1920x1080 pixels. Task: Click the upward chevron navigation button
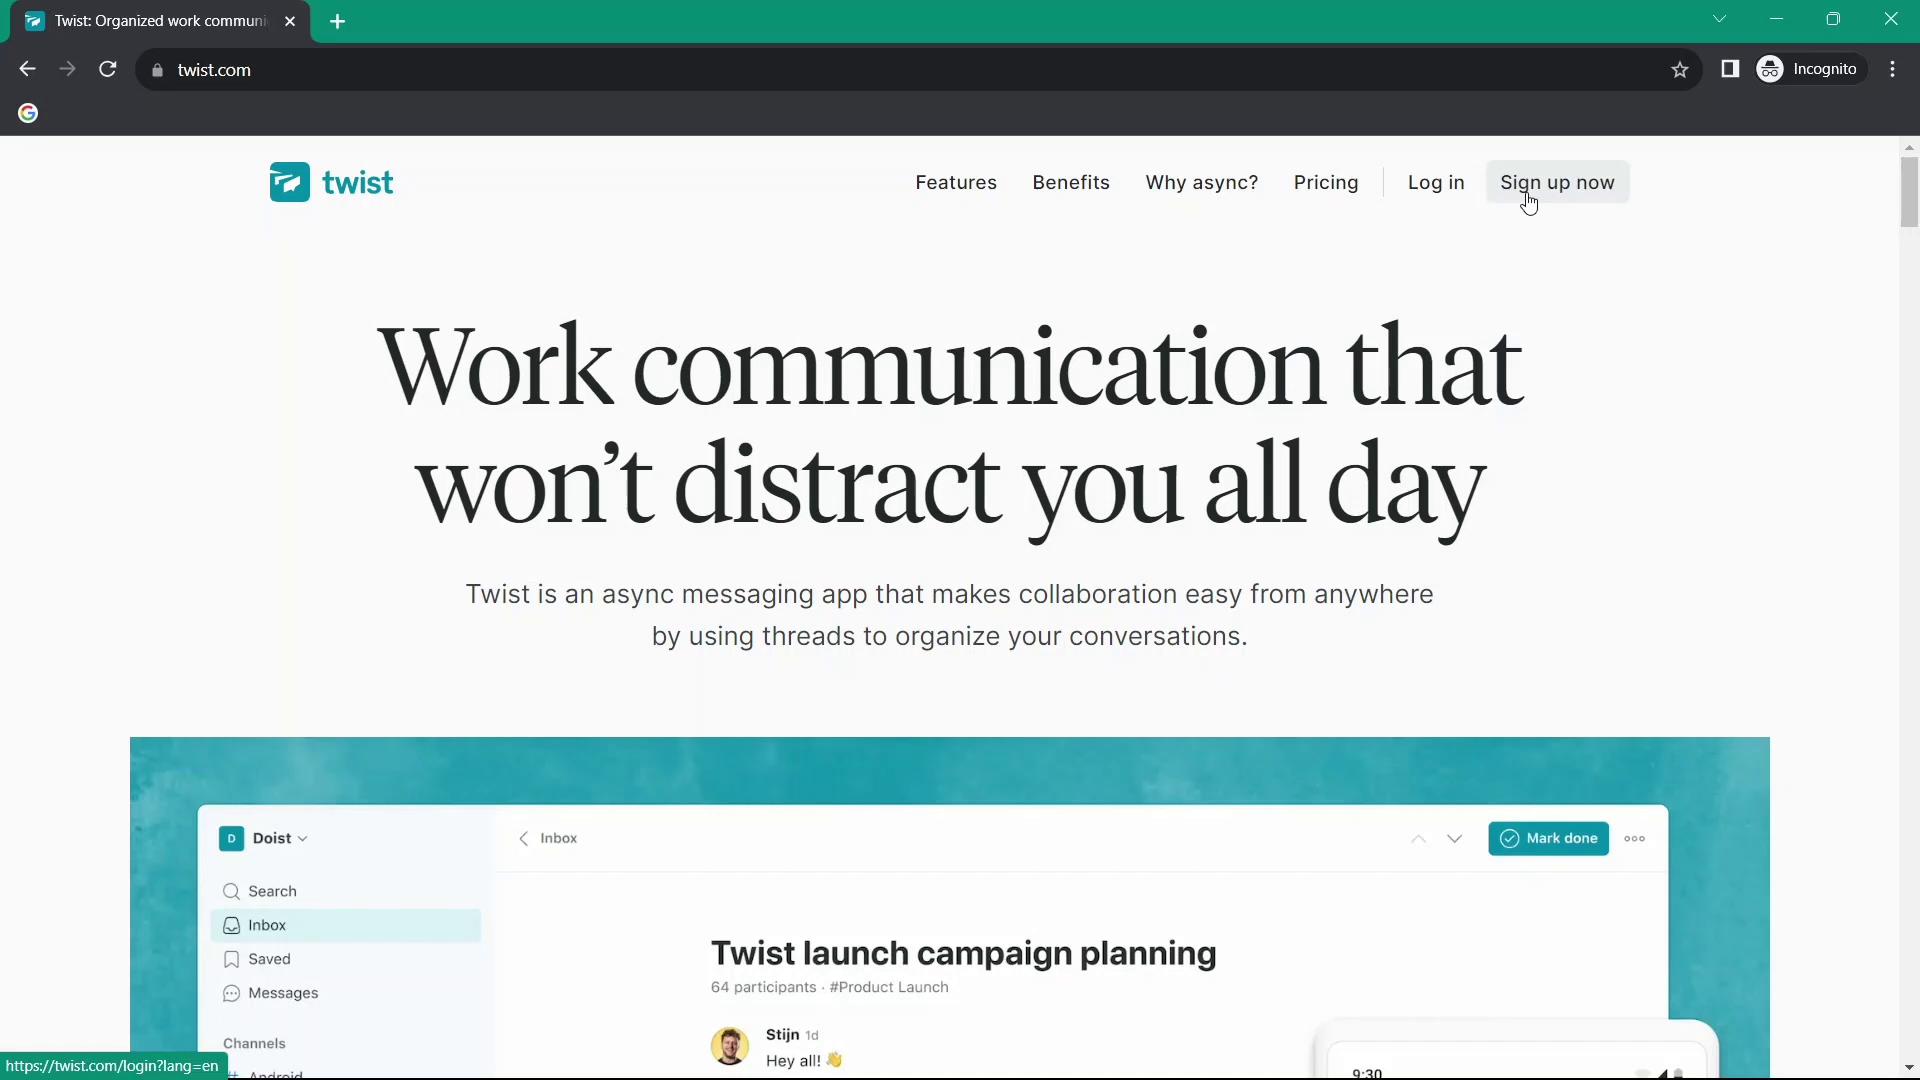tap(1419, 837)
